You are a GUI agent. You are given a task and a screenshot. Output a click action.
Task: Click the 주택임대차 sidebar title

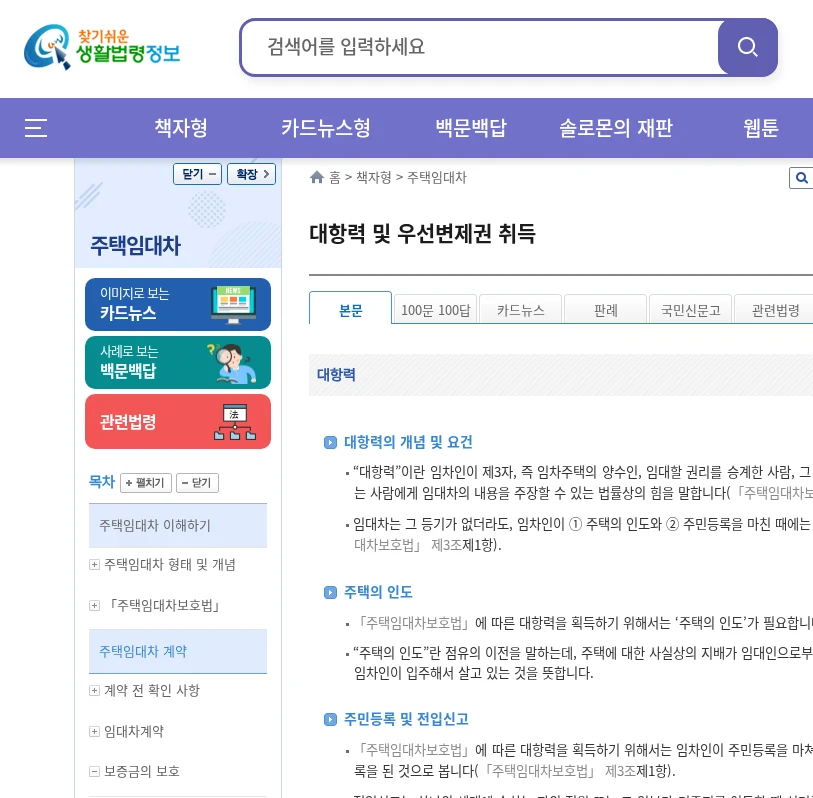click(x=135, y=245)
